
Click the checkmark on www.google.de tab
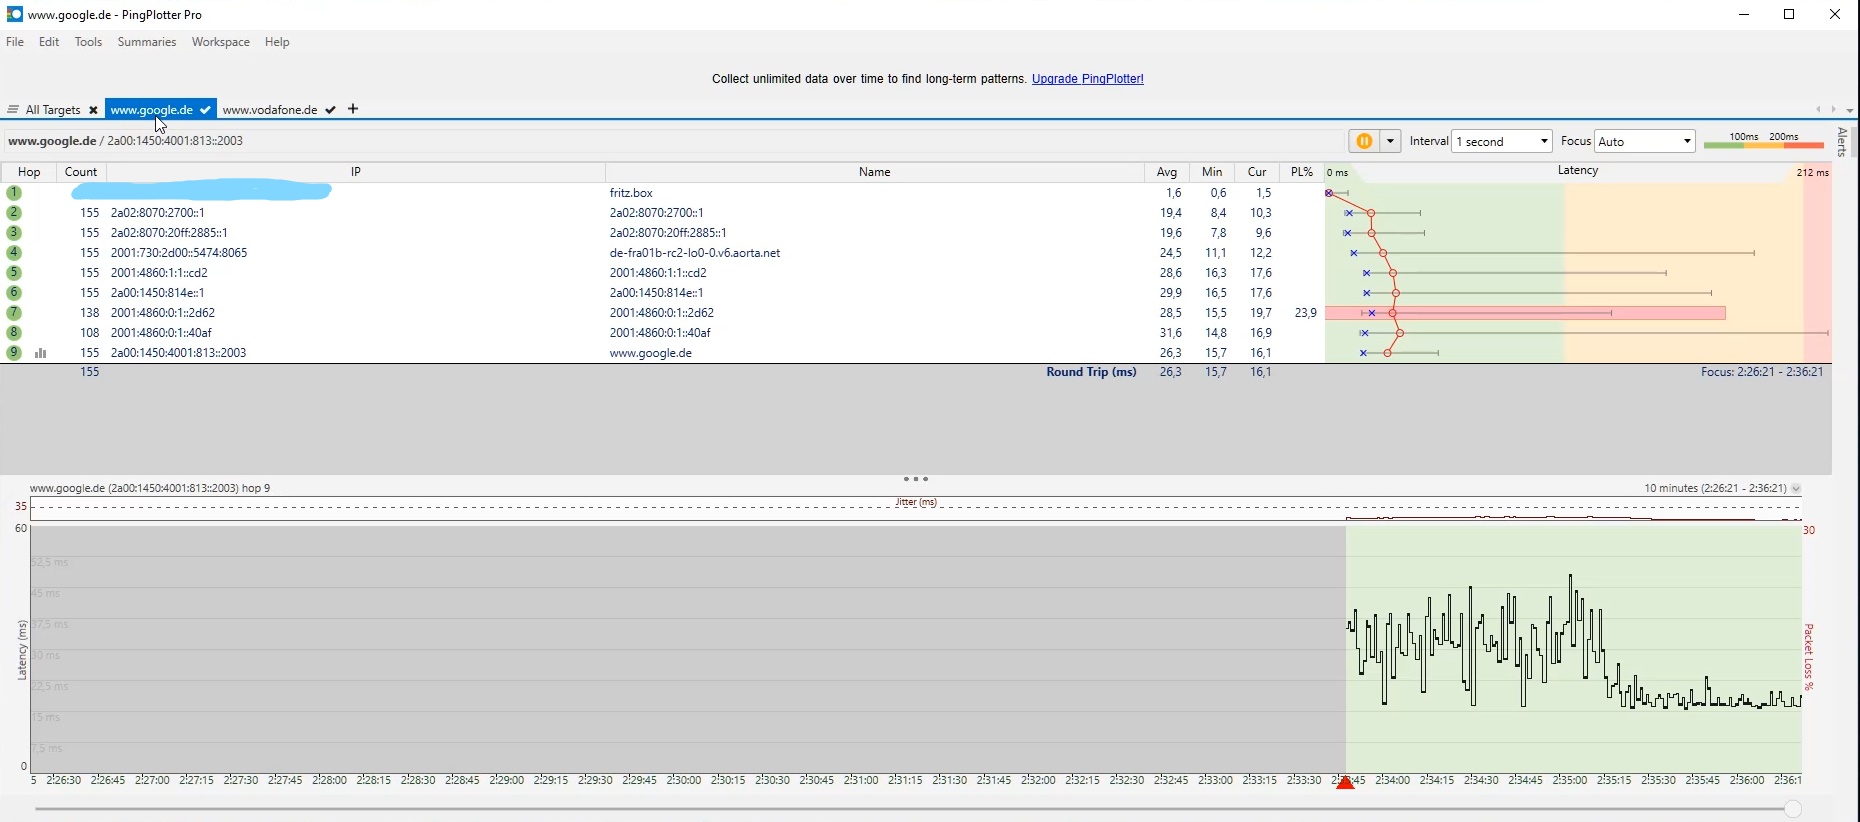coord(204,110)
